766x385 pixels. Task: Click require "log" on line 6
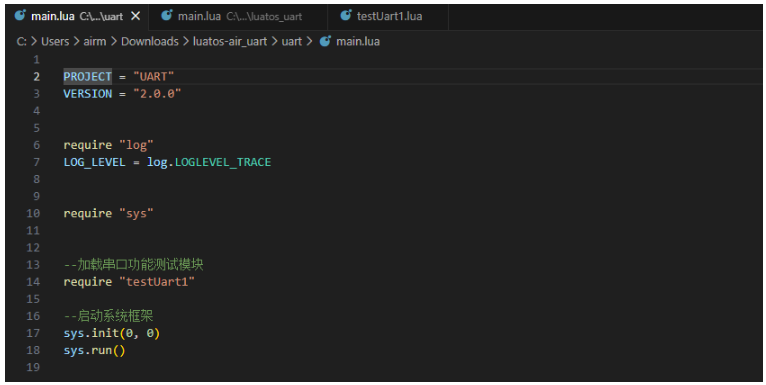pos(108,145)
